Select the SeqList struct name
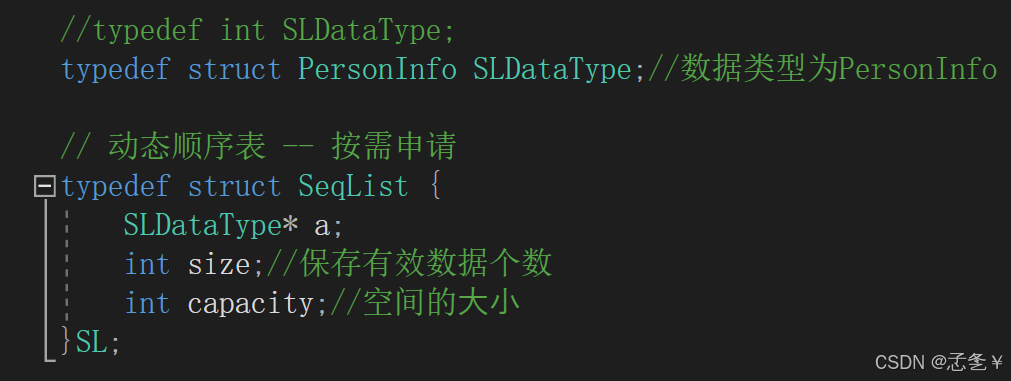This screenshot has width=1011, height=381. (353, 187)
